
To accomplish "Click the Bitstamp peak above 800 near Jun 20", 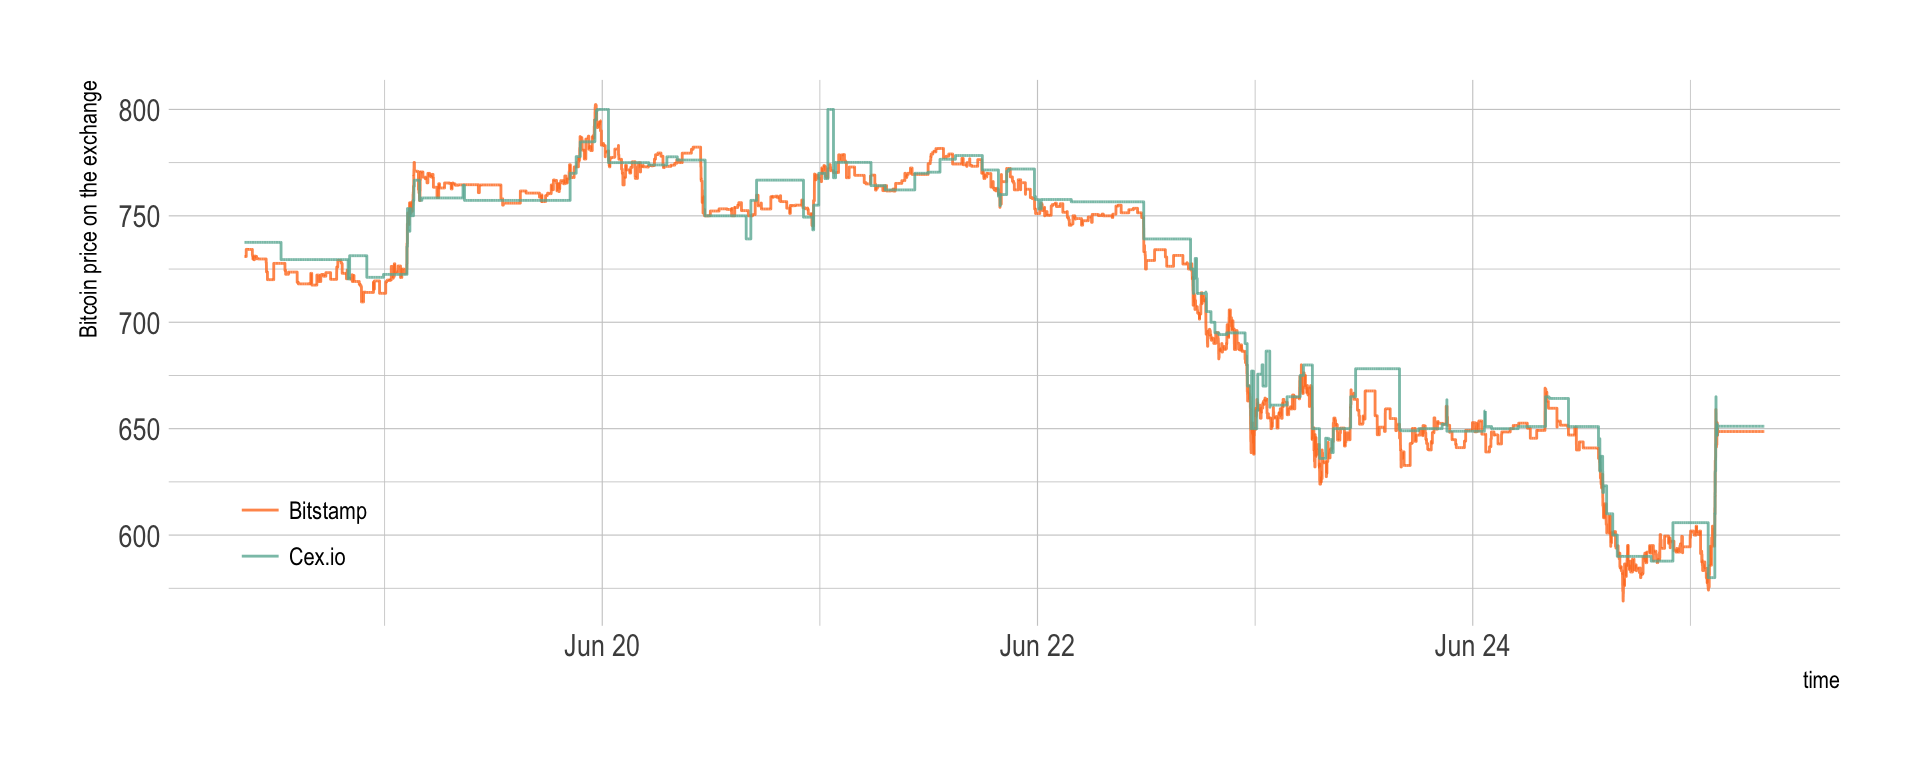I will (595, 105).
